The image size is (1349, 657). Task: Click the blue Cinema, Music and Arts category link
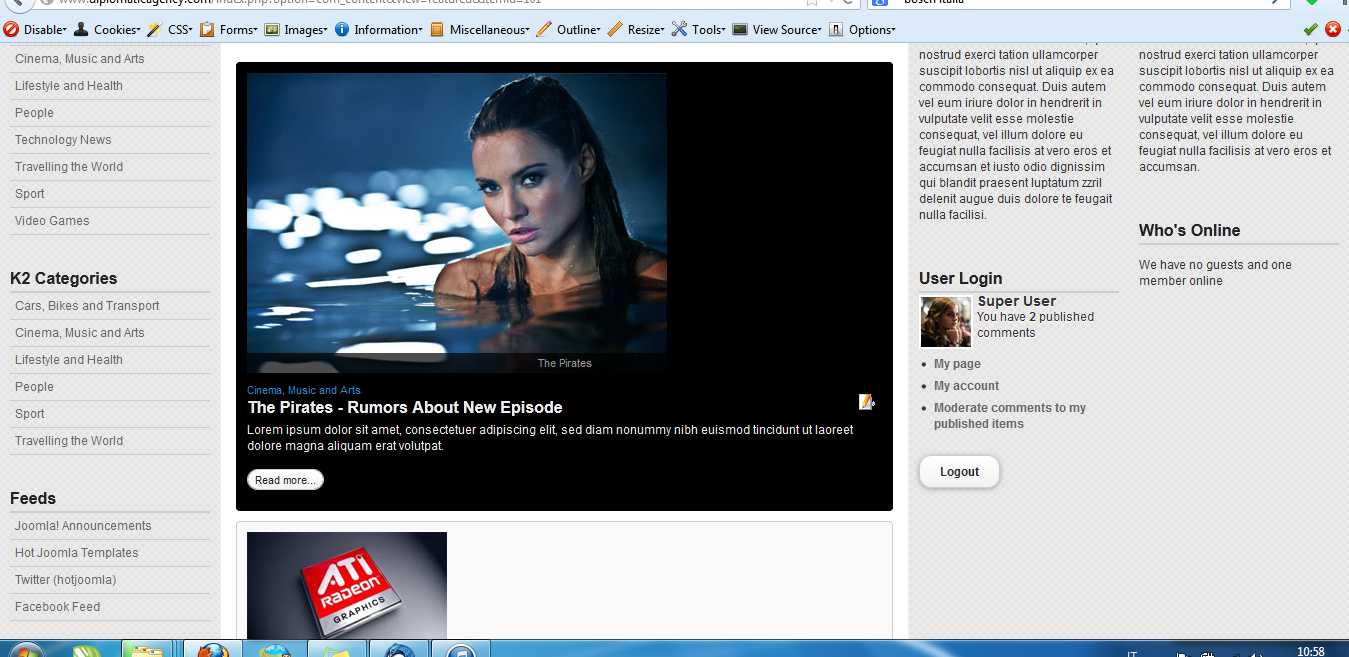coord(304,390)
